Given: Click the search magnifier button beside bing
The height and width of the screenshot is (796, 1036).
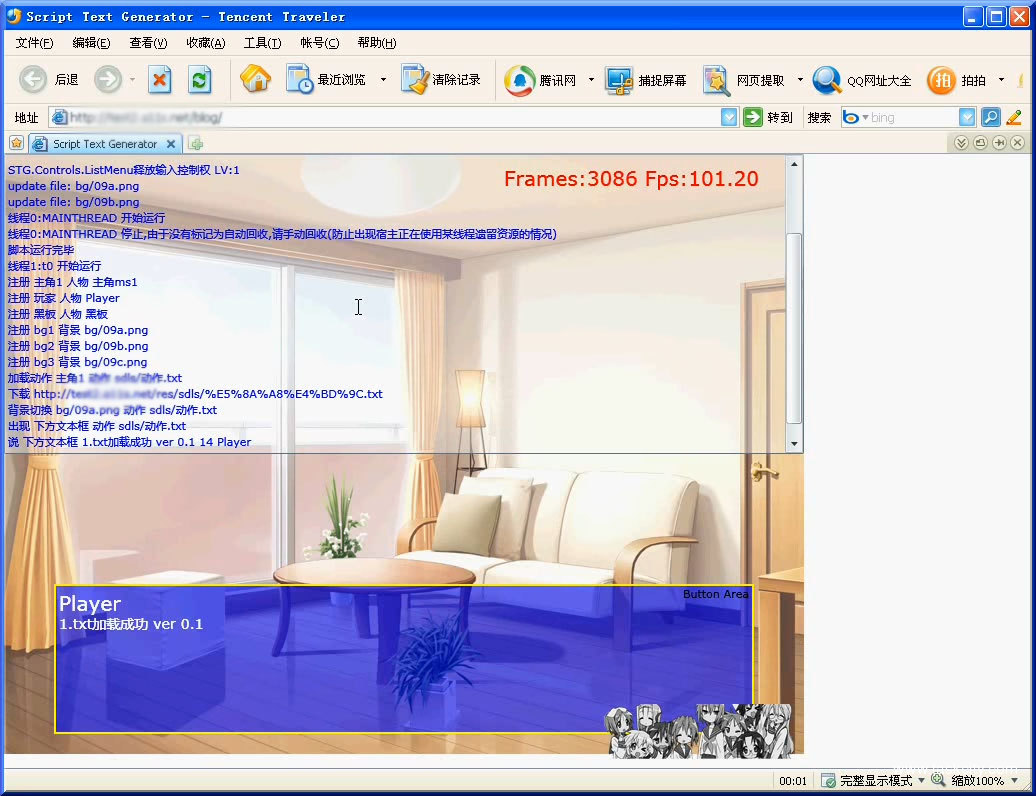Looking at the screenshot, I should [990, 117].
